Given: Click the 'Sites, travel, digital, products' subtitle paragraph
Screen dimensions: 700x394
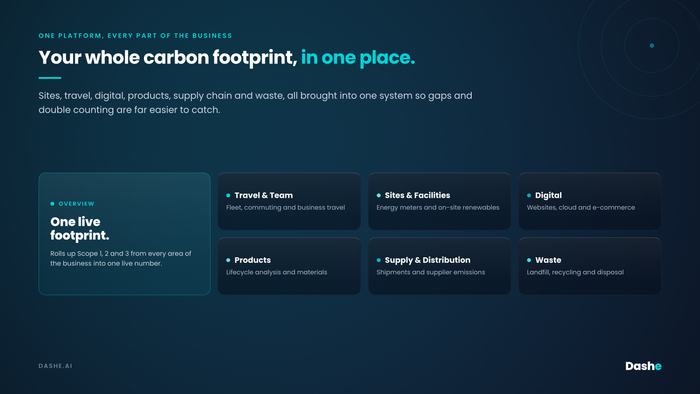Looking at the screenshot, I should tap(255, 103).
